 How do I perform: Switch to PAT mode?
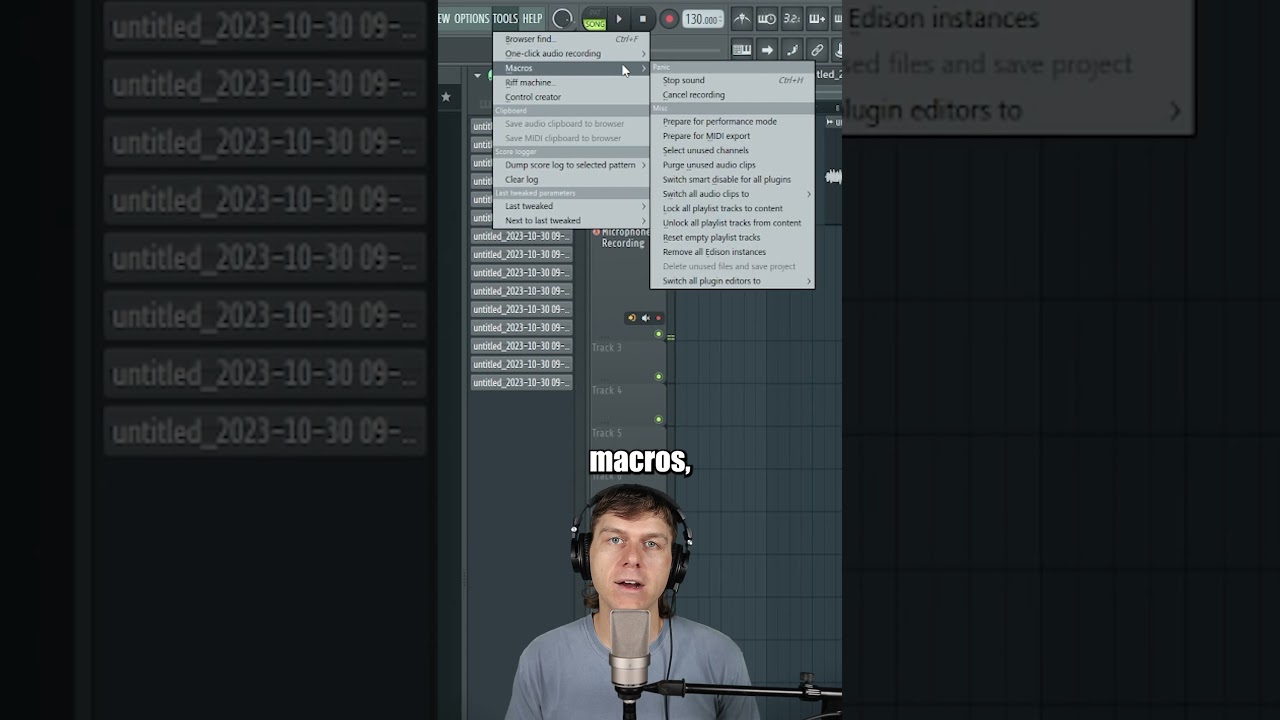coord(595,13)
